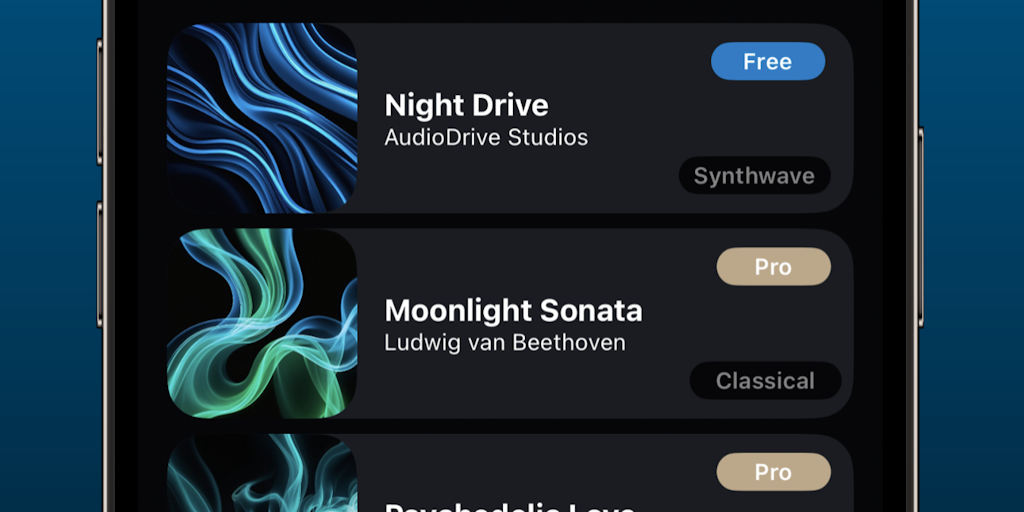View the AudioDrive Studios artist name
The image size is (1024, 512).
(x=486, y=137)
